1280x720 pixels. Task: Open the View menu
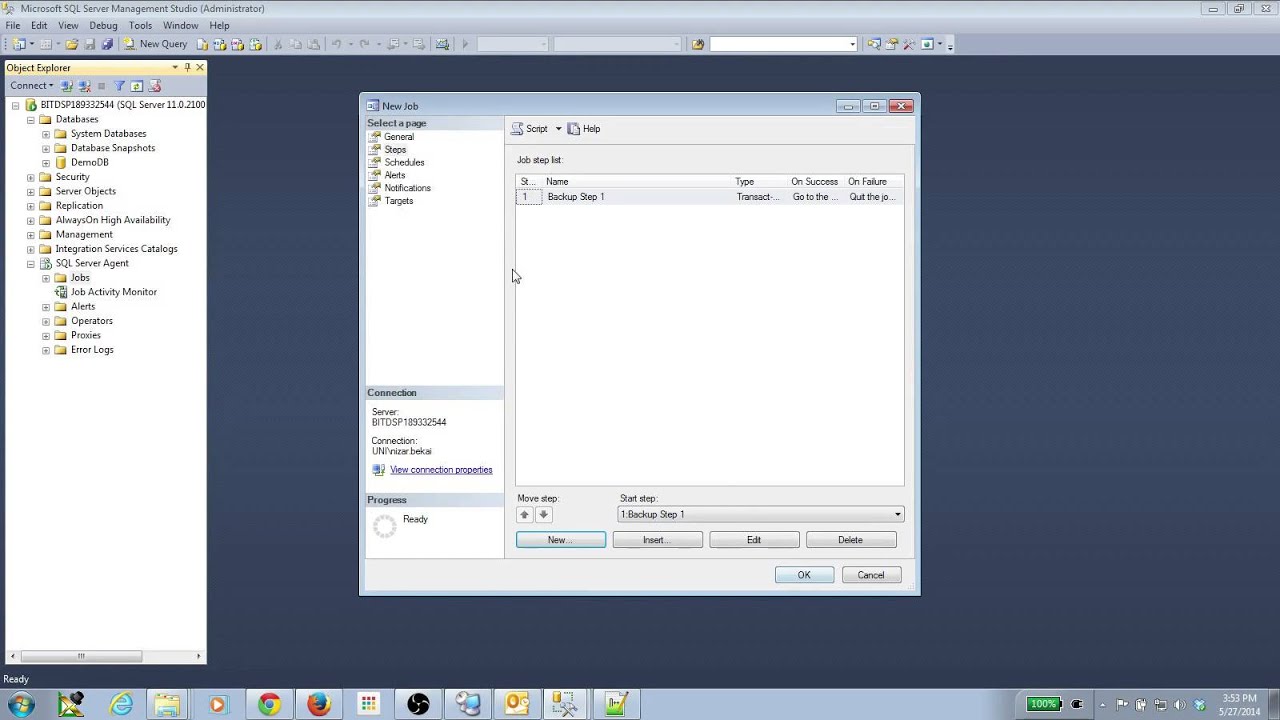pos(68,25)
